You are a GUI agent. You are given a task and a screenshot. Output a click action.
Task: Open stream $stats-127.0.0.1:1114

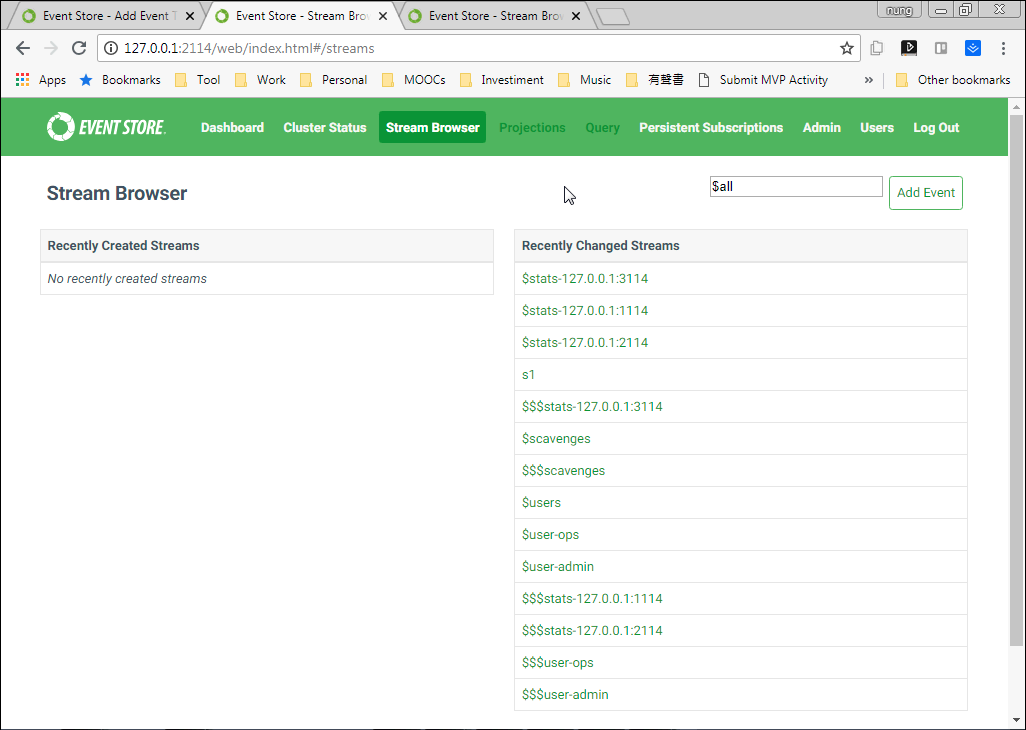pos(585,311)
